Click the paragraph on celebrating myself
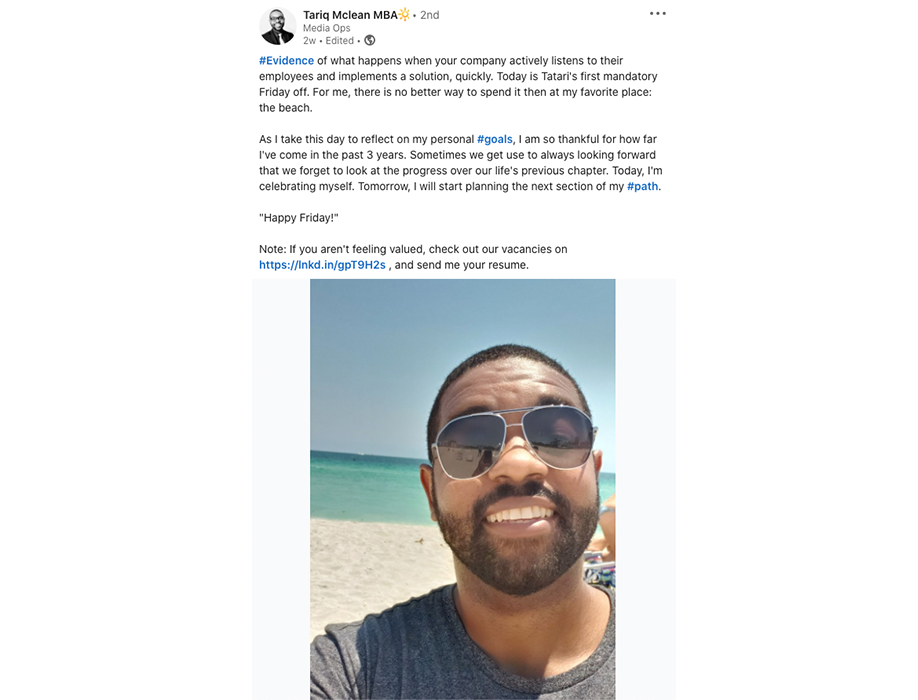918x700 pixels. (461, 163)
